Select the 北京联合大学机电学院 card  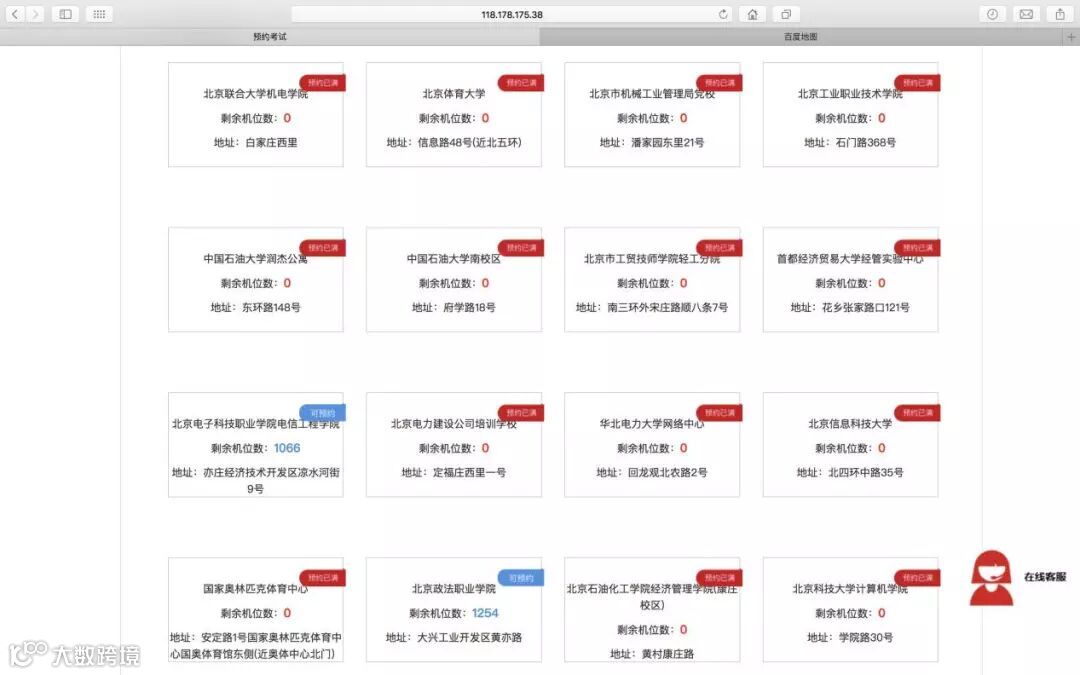click(256, 114)
